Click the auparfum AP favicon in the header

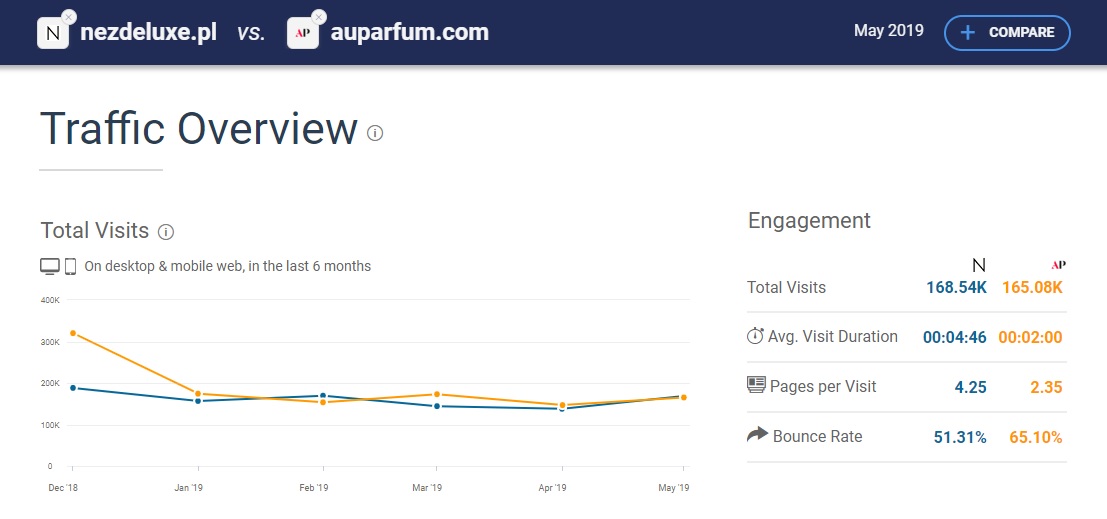point(303,33)
